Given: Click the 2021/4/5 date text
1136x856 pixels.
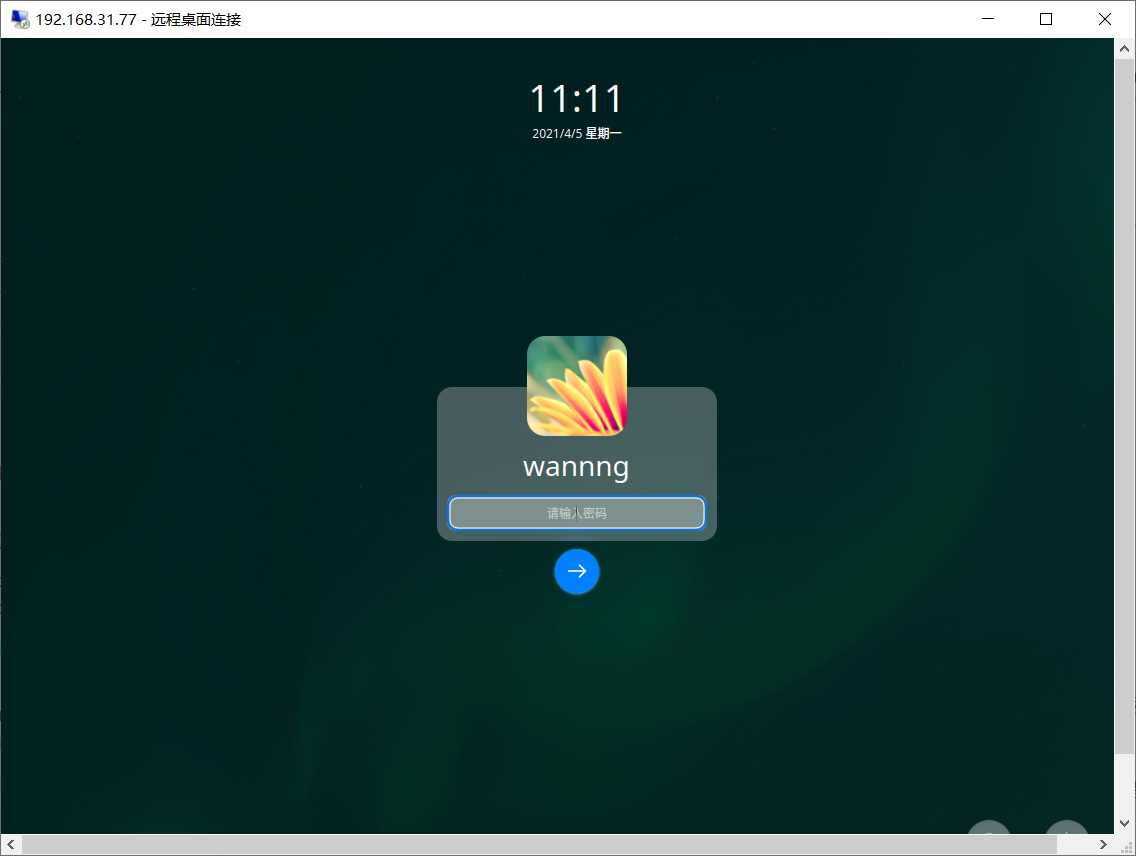Looking at the screenshot, I should click(x=577, y=133).
